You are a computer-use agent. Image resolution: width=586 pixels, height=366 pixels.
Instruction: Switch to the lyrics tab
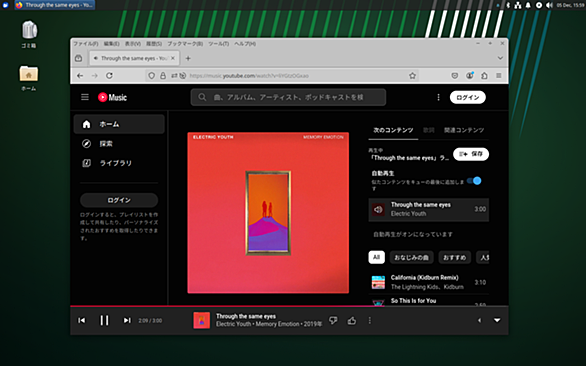[x=429, y=130]
